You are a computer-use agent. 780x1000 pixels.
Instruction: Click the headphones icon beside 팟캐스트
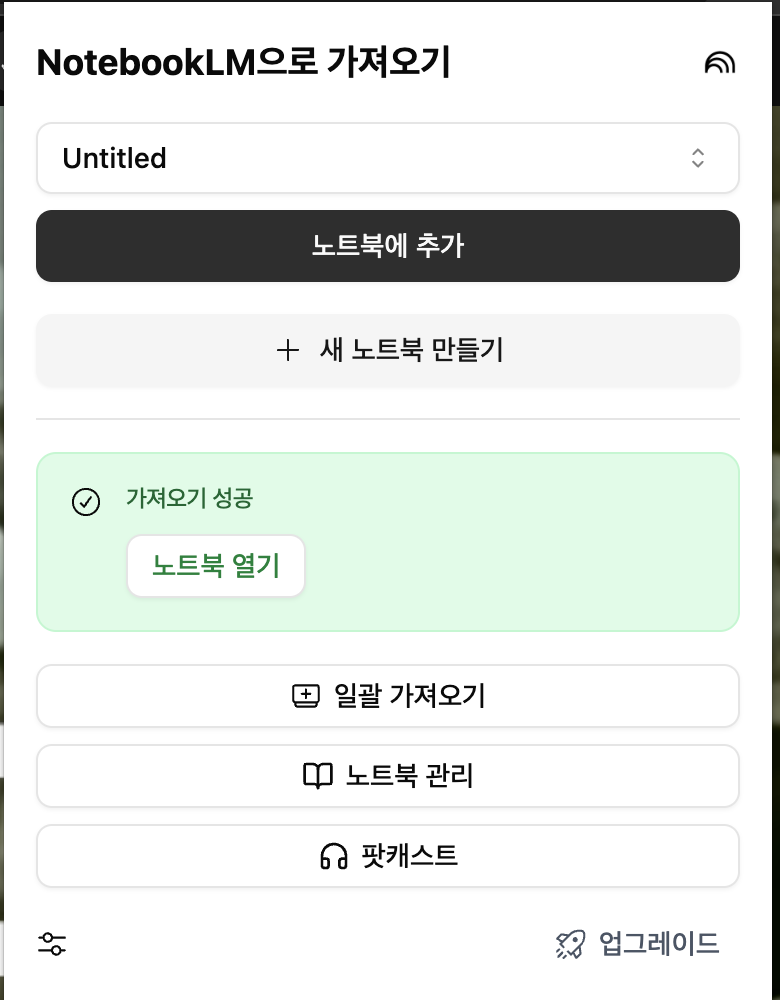[333, 856]
